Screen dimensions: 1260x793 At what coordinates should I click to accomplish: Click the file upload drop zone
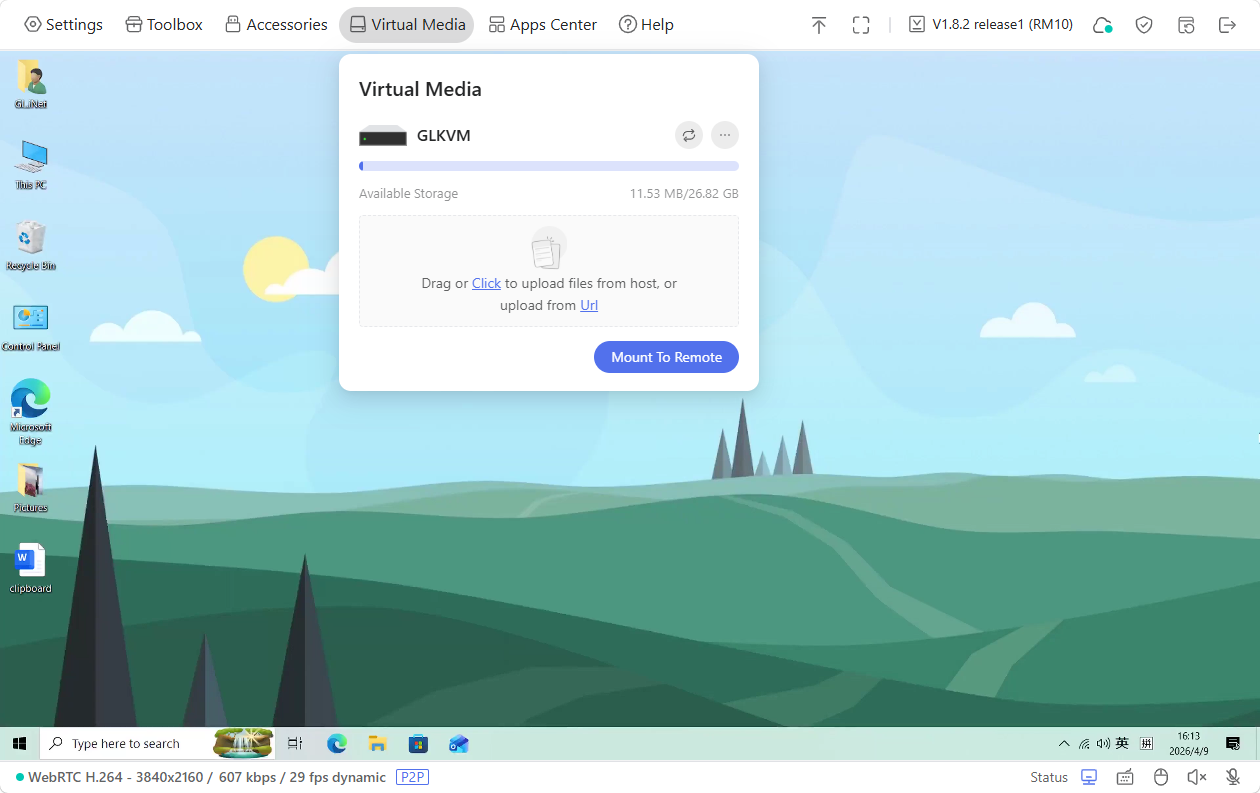[548, 271]
